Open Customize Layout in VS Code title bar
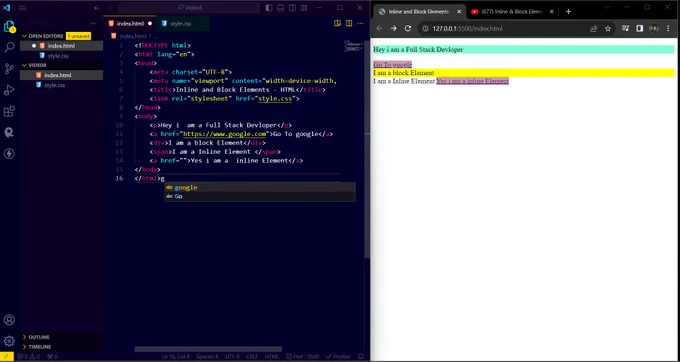The height and width of the screenshot is (362, 680). click(x=304, y=8)
